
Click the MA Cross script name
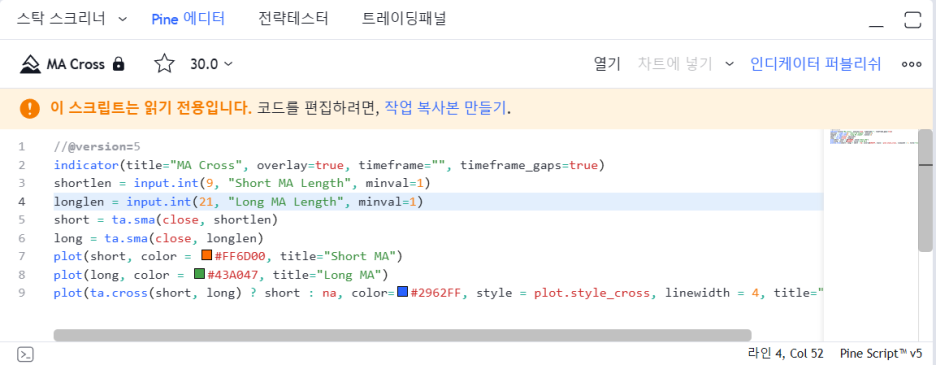click(x=75, y=64)
